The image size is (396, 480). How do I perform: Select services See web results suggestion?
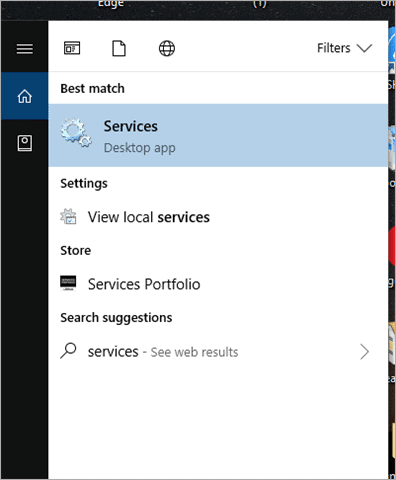click(x=218, y=352)
